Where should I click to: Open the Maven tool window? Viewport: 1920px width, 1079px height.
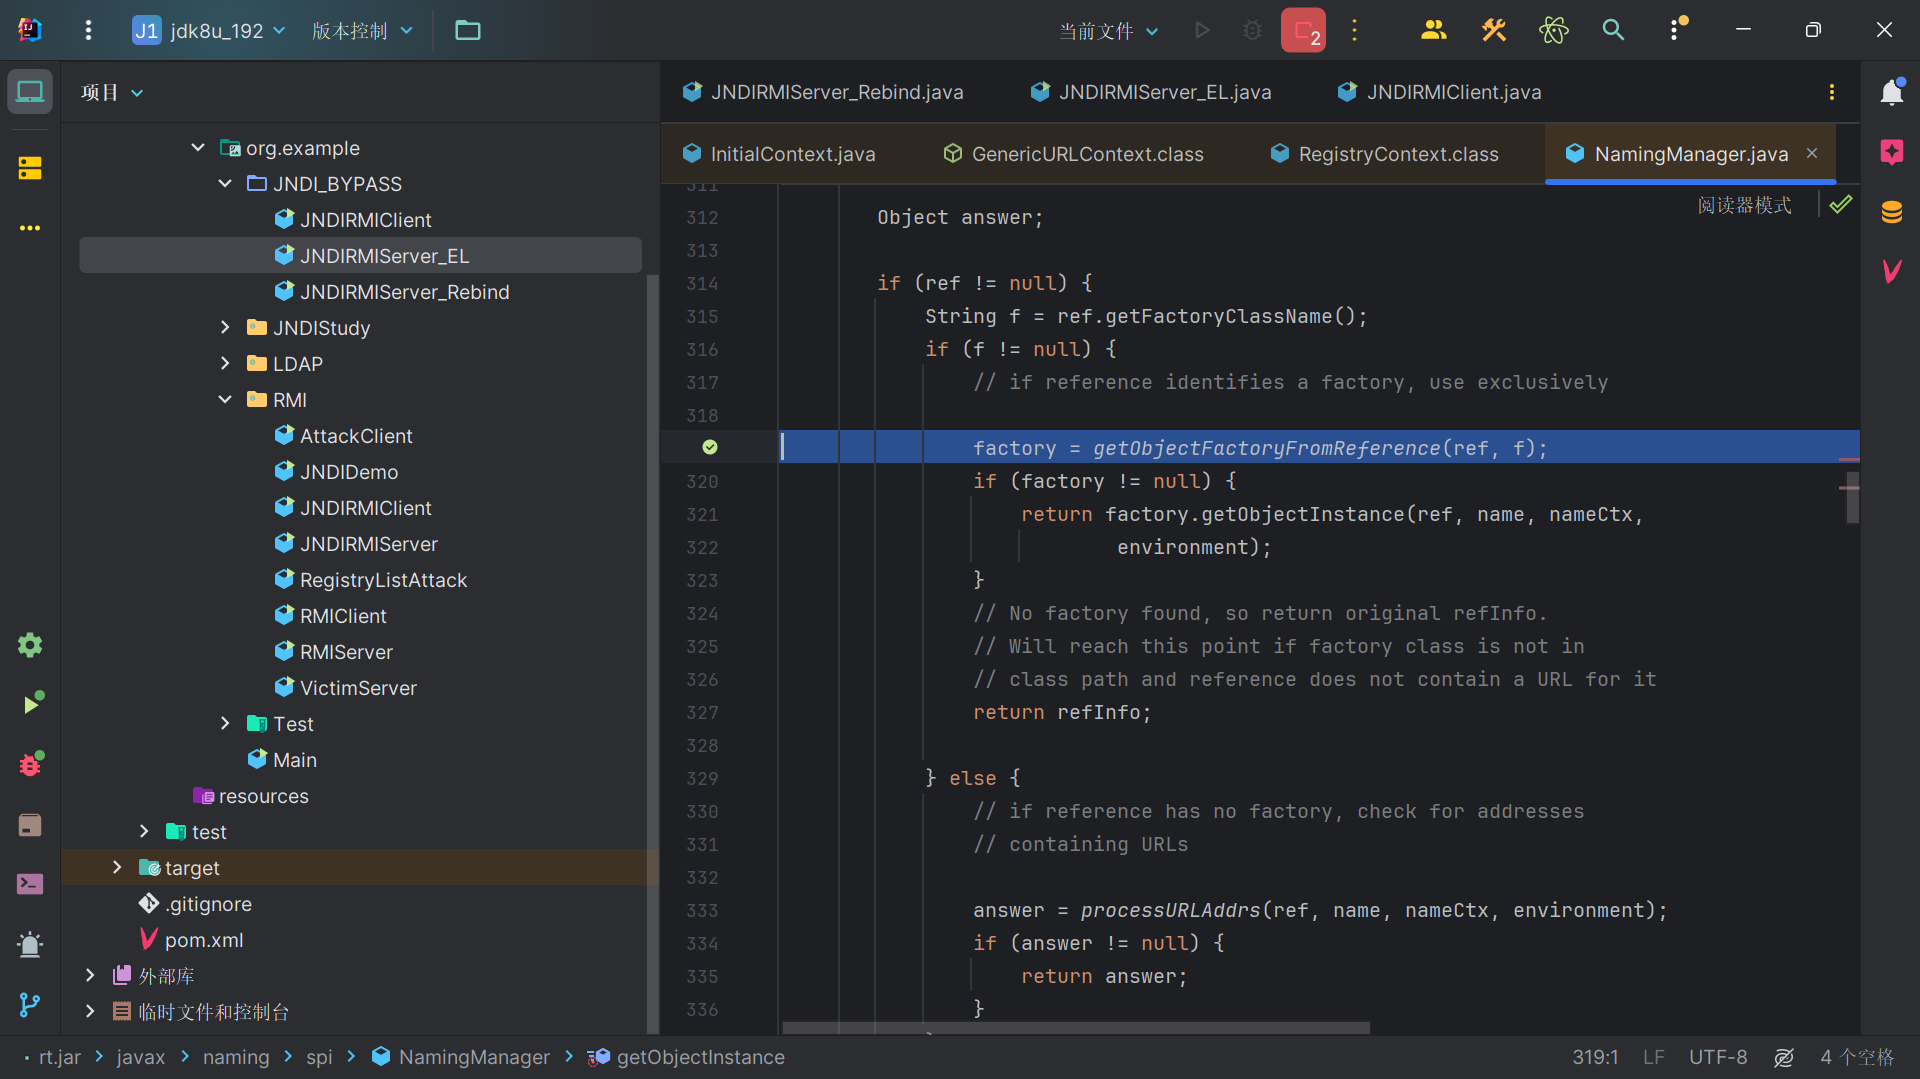tap(1891, 271)
